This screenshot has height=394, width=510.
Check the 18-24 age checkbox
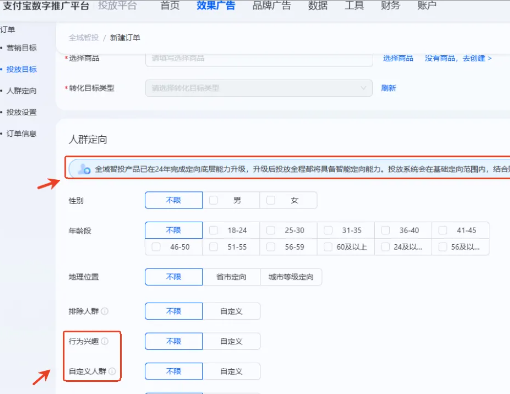(x=213, y=230)
